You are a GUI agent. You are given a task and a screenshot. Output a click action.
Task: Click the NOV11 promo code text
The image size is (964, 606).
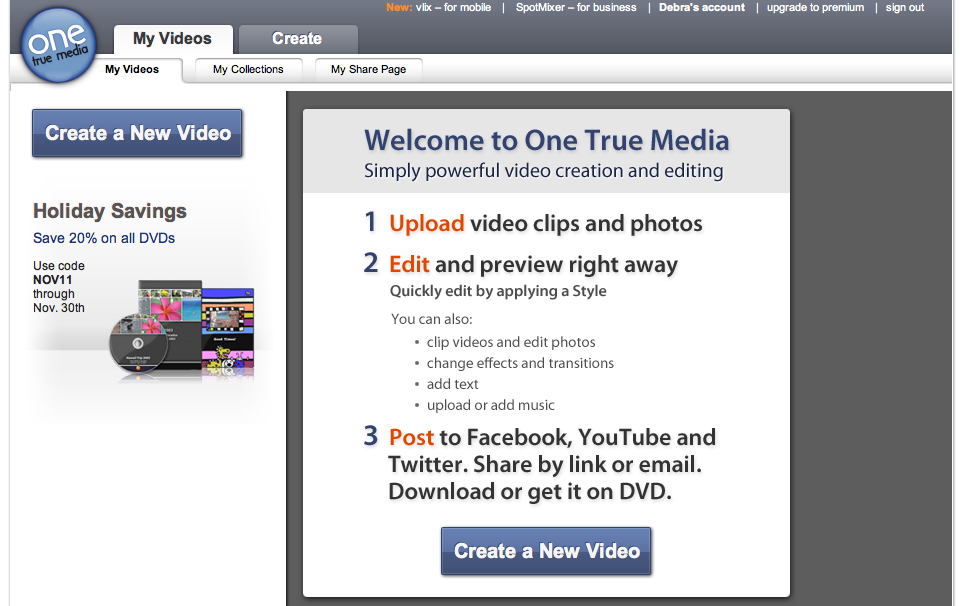click(x=52, y=280)
